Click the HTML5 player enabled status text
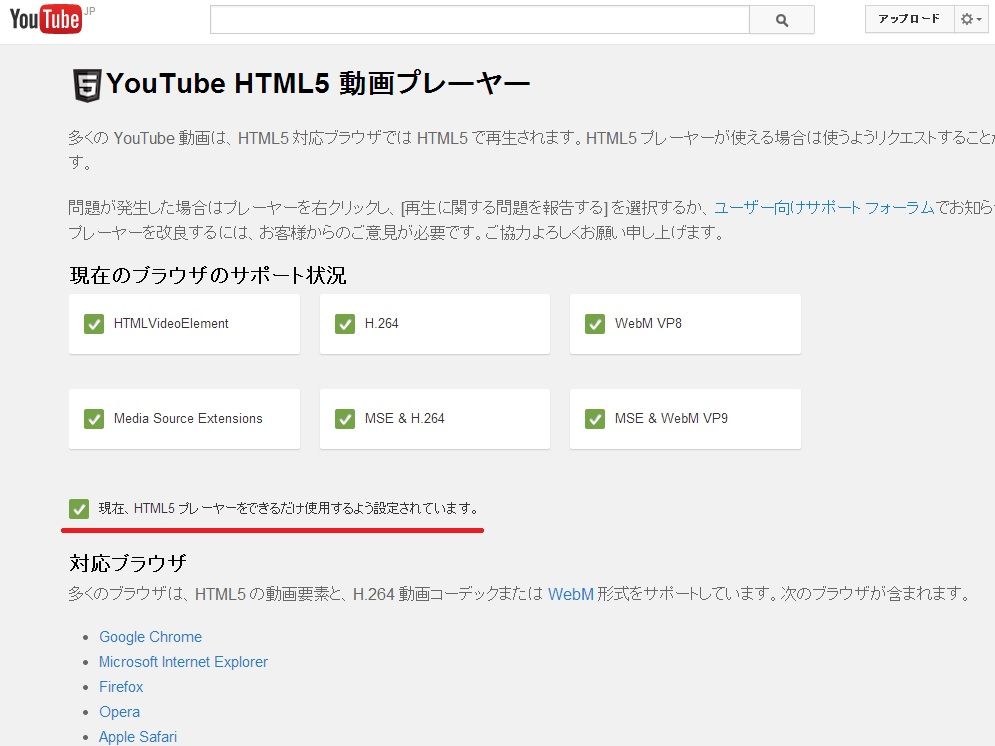Image resolution: width=995 pixels, height=746 pixels. point(289,509)
